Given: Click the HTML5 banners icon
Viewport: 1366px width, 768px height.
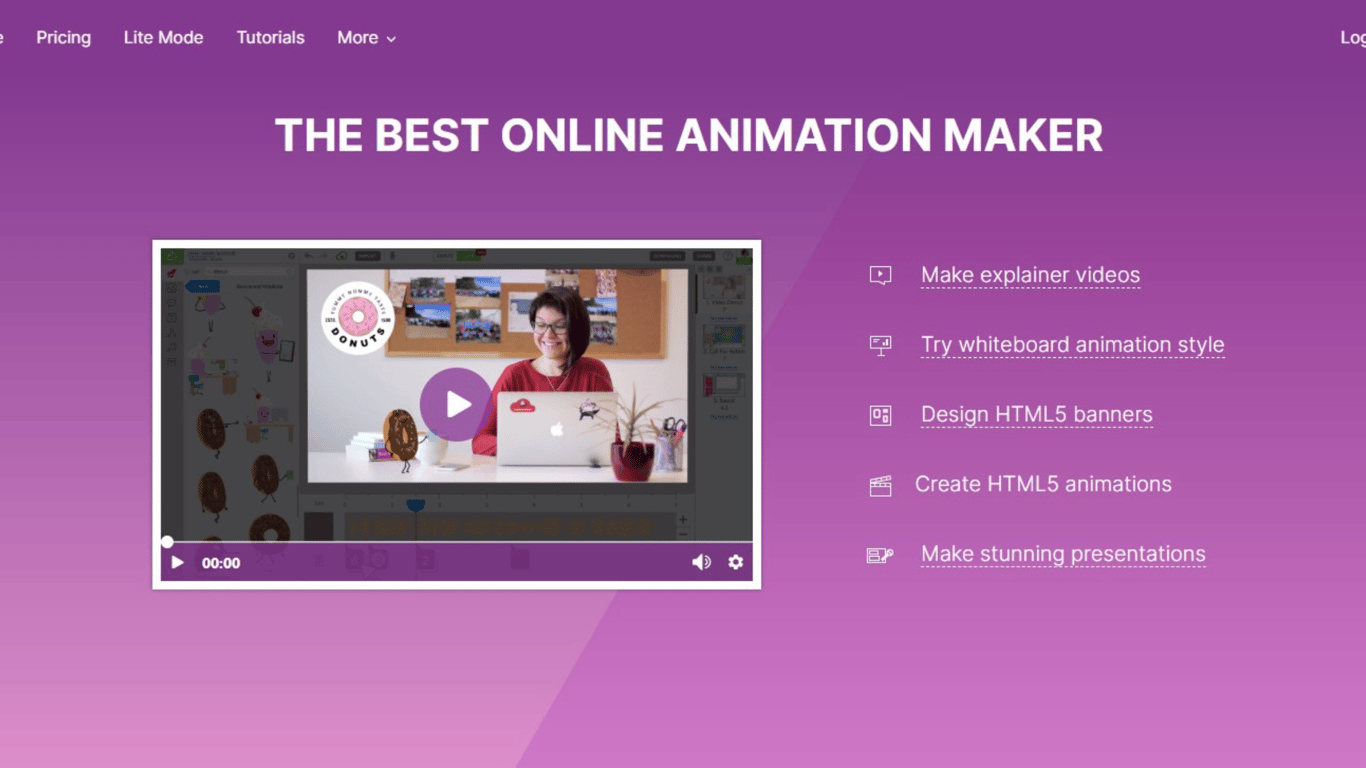Looking at the screenshot, I should 880,415.
